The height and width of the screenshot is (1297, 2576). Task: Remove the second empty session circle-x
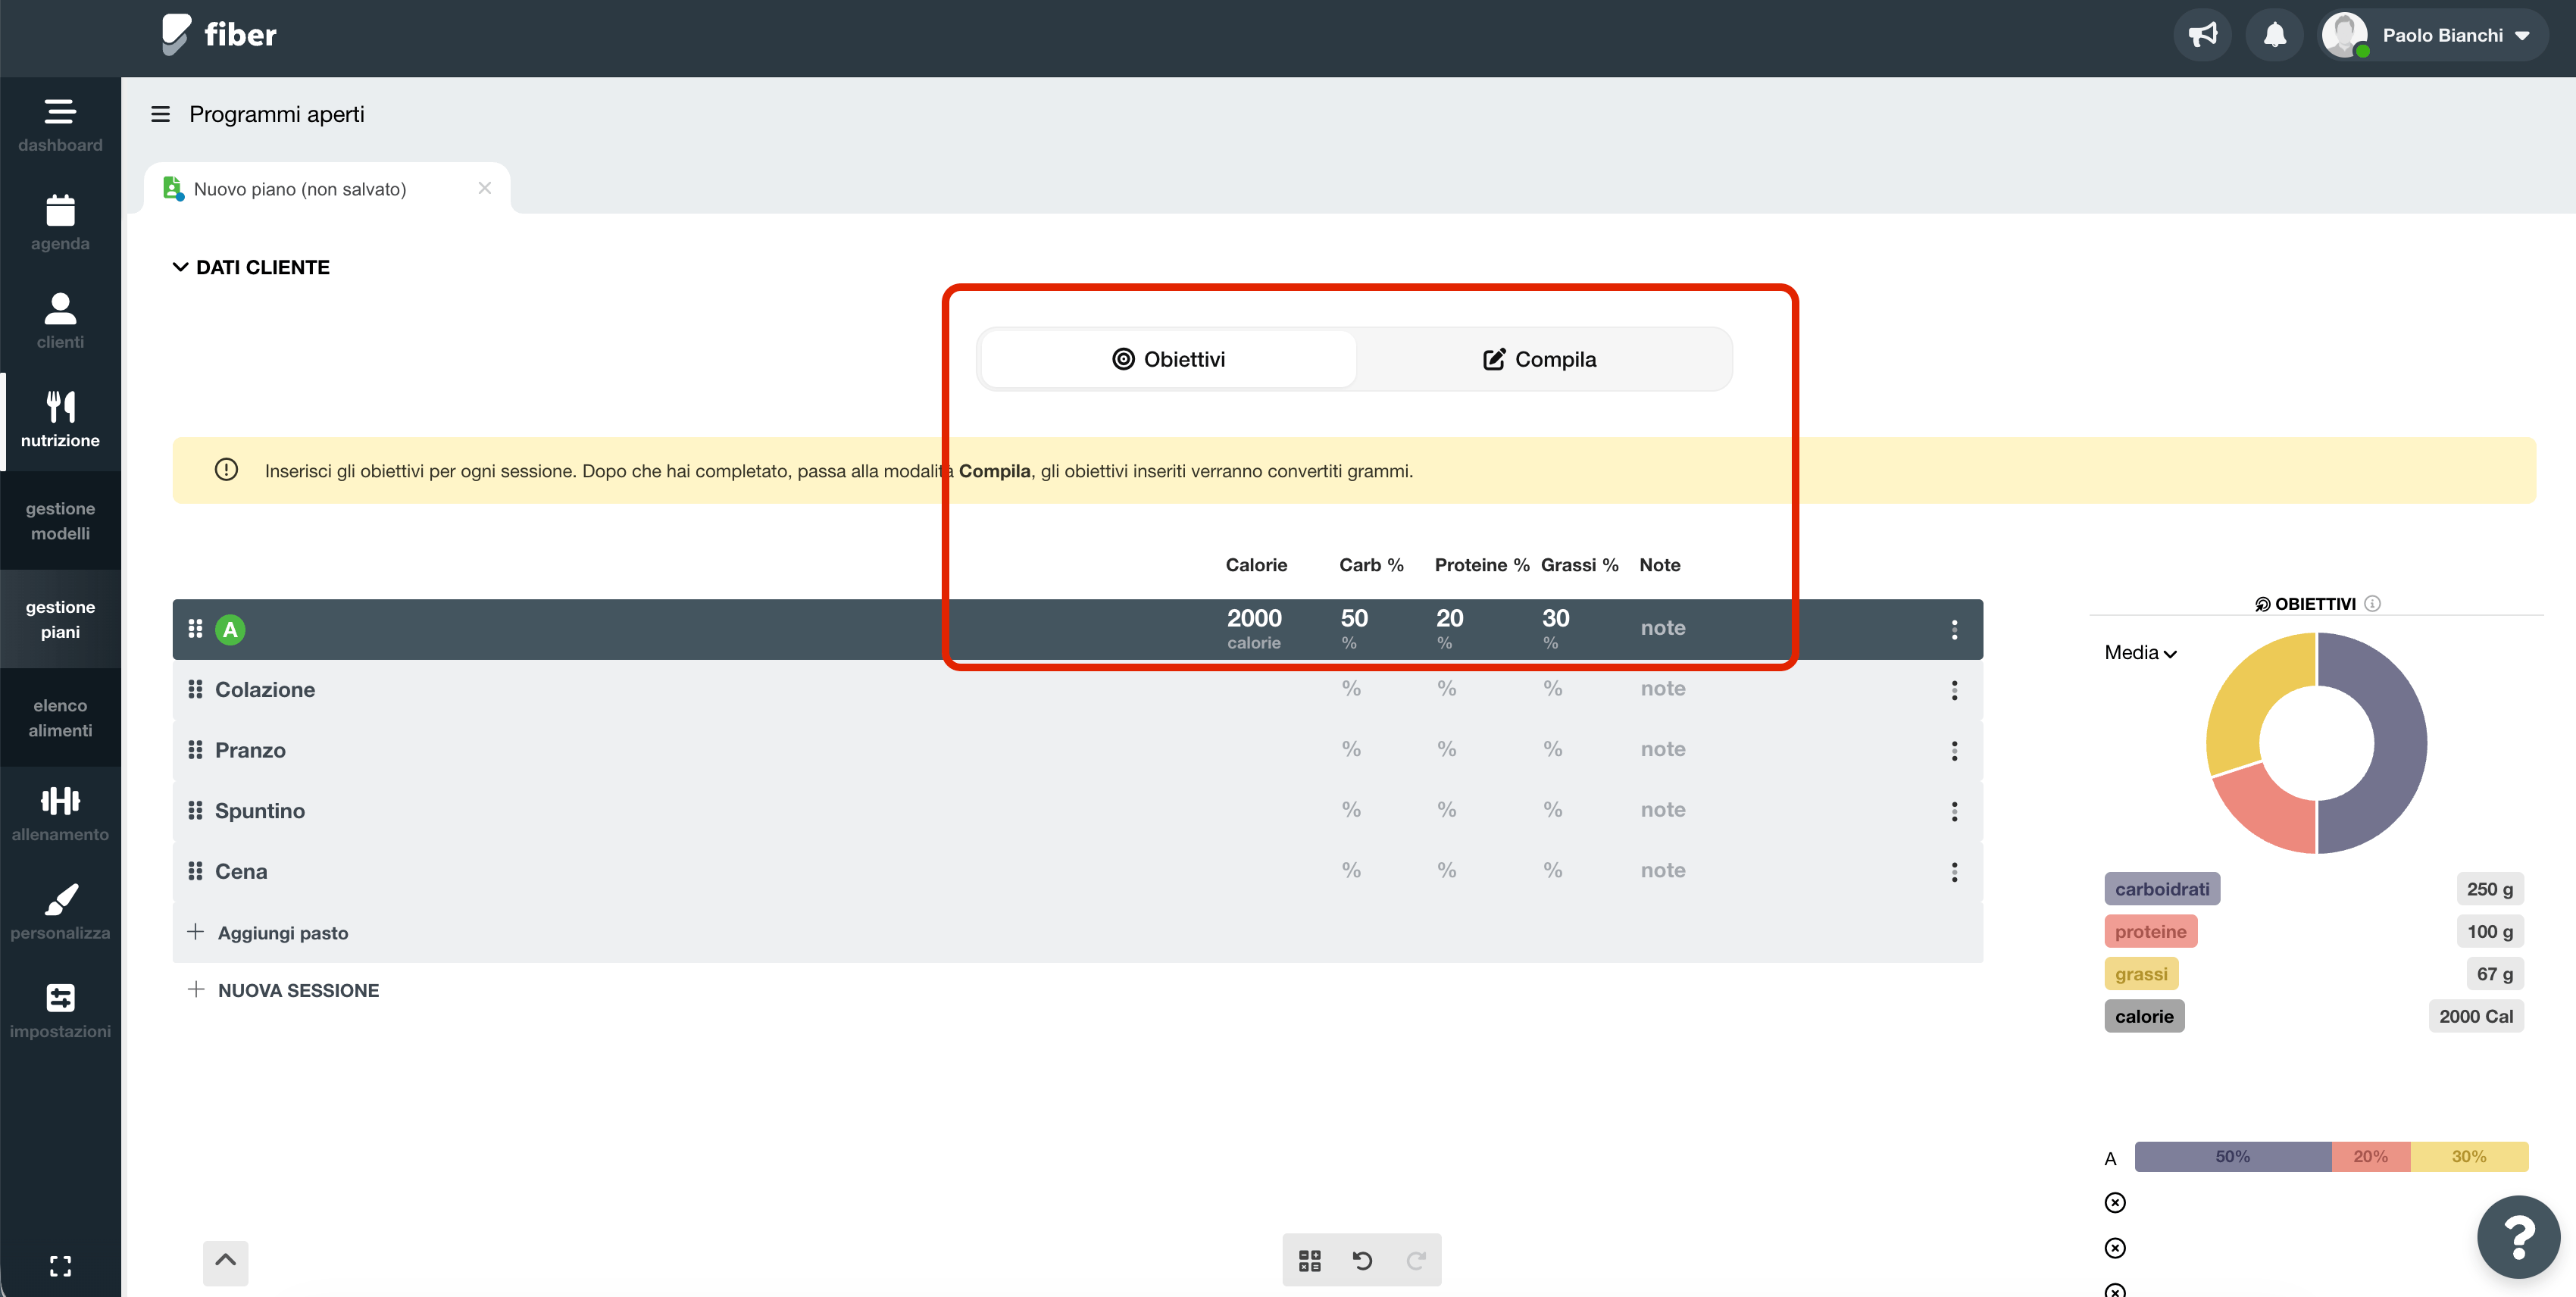(x=2115, y=1247)
